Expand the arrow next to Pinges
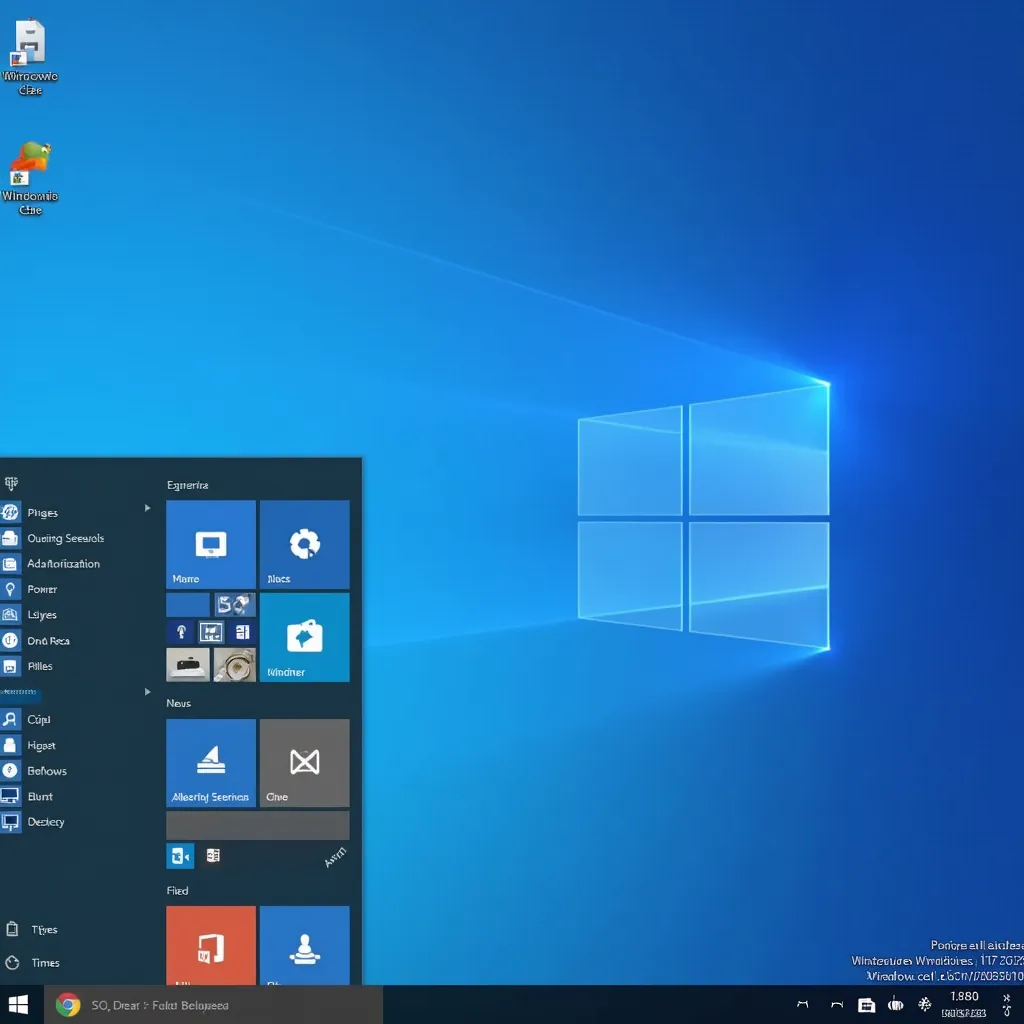Viewport: 1024px width, 1024px height. 148,508
